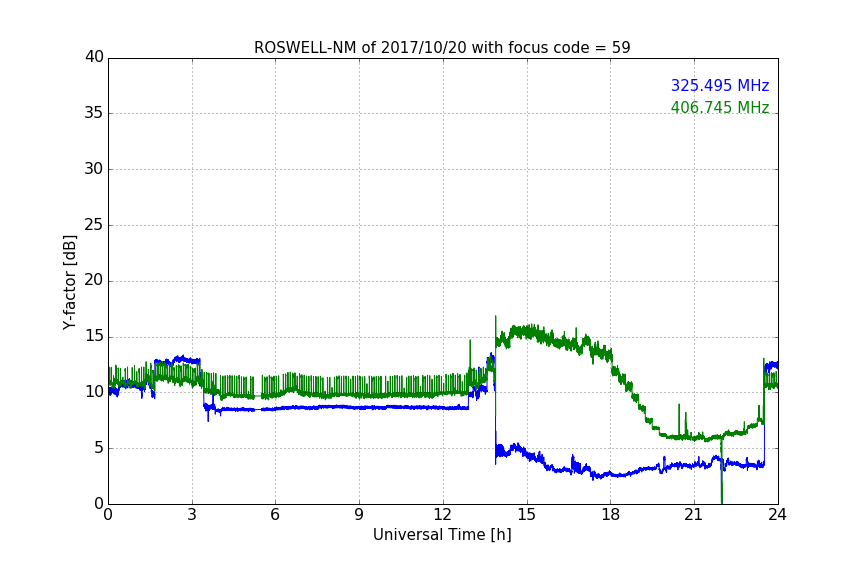Click the y-axis tick label '40'
Image resolution: width=864 pixels, height=576 pixels.
[94, 57]
